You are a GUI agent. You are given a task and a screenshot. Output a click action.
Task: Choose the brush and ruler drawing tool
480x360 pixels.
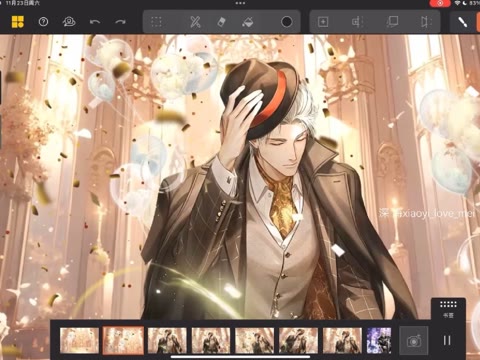click(x=195, y=22)
